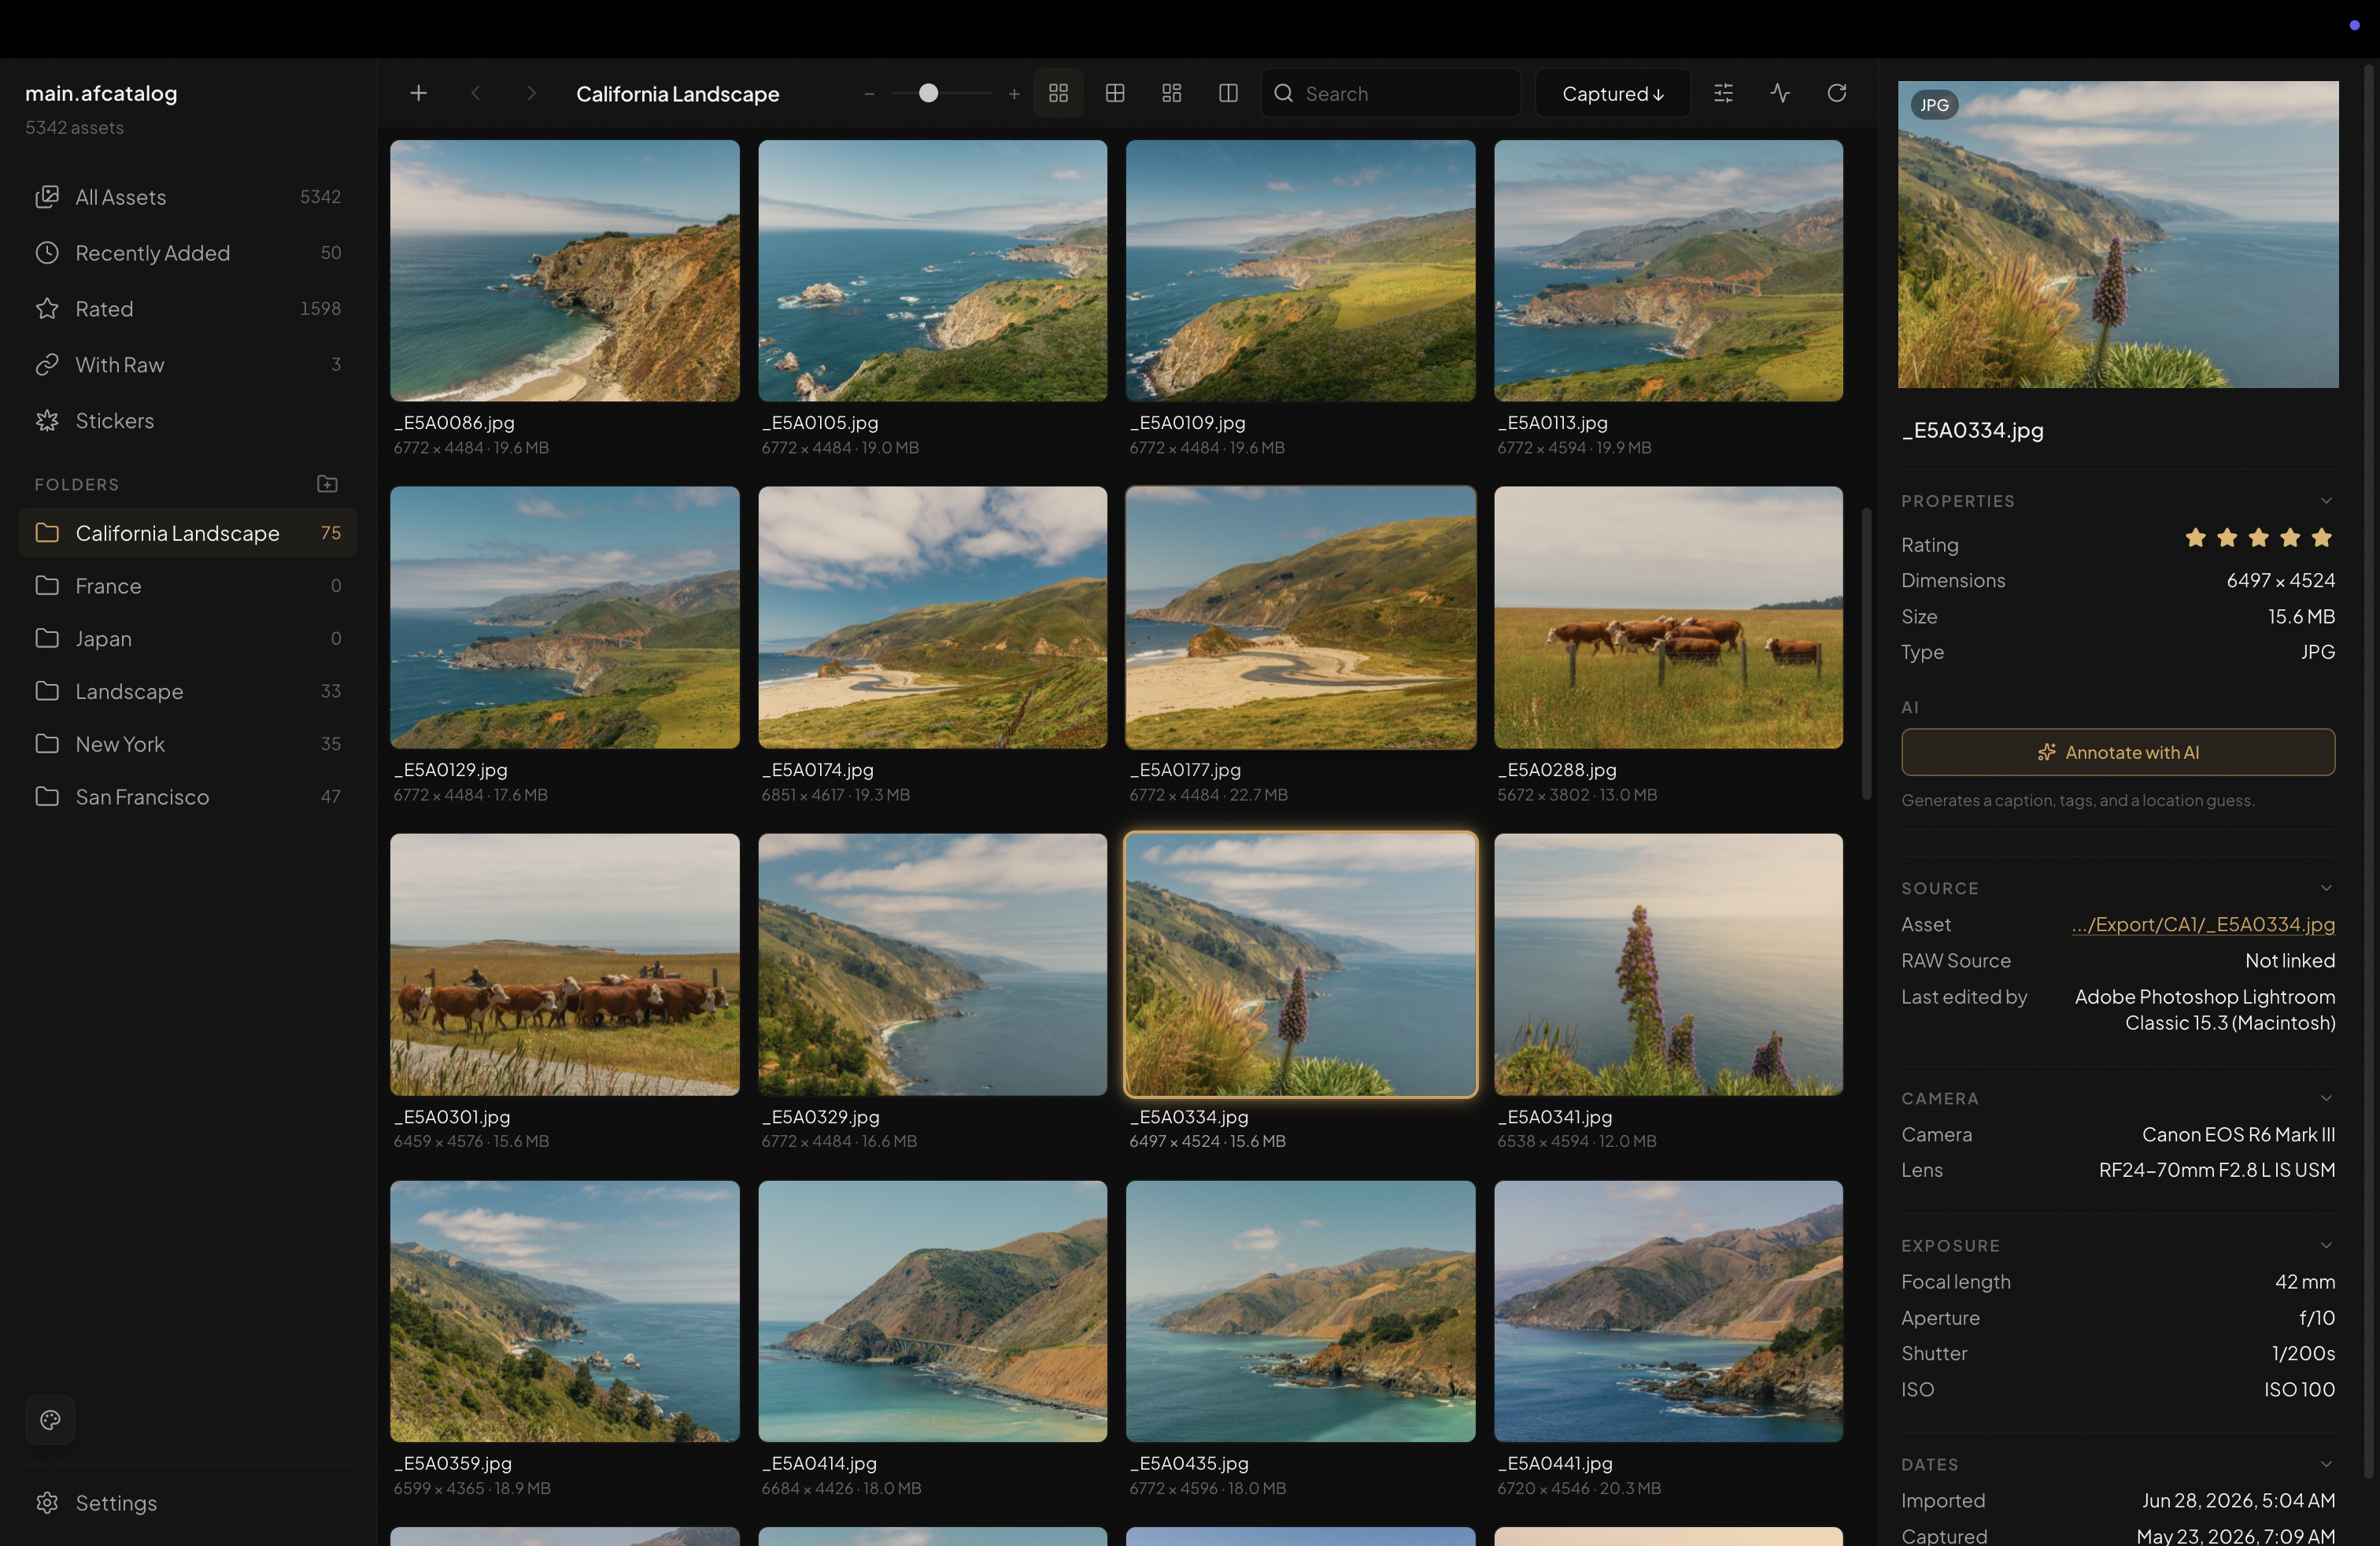Open the Export/CA1/_E5A0334.jpg asset link
This screenshot has height=1546, width=2380.
click(x=2203, y=925)
